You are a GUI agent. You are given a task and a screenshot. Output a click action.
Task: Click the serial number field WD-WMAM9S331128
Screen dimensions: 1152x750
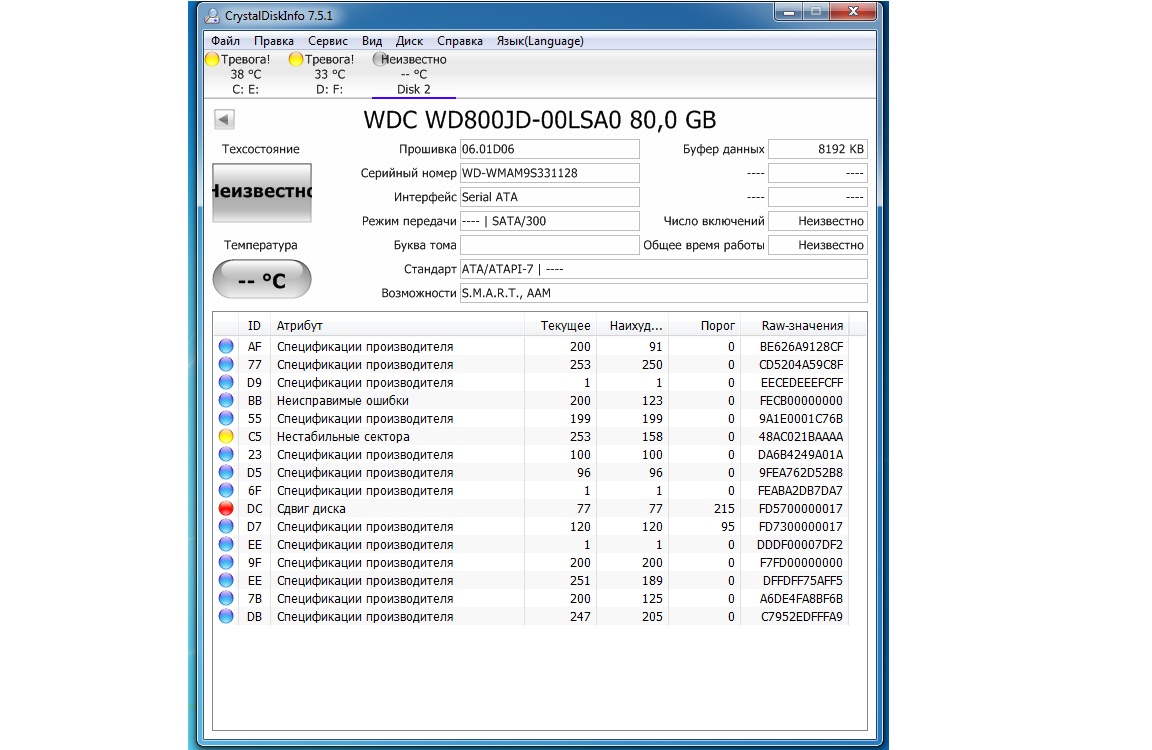[550, 173]
